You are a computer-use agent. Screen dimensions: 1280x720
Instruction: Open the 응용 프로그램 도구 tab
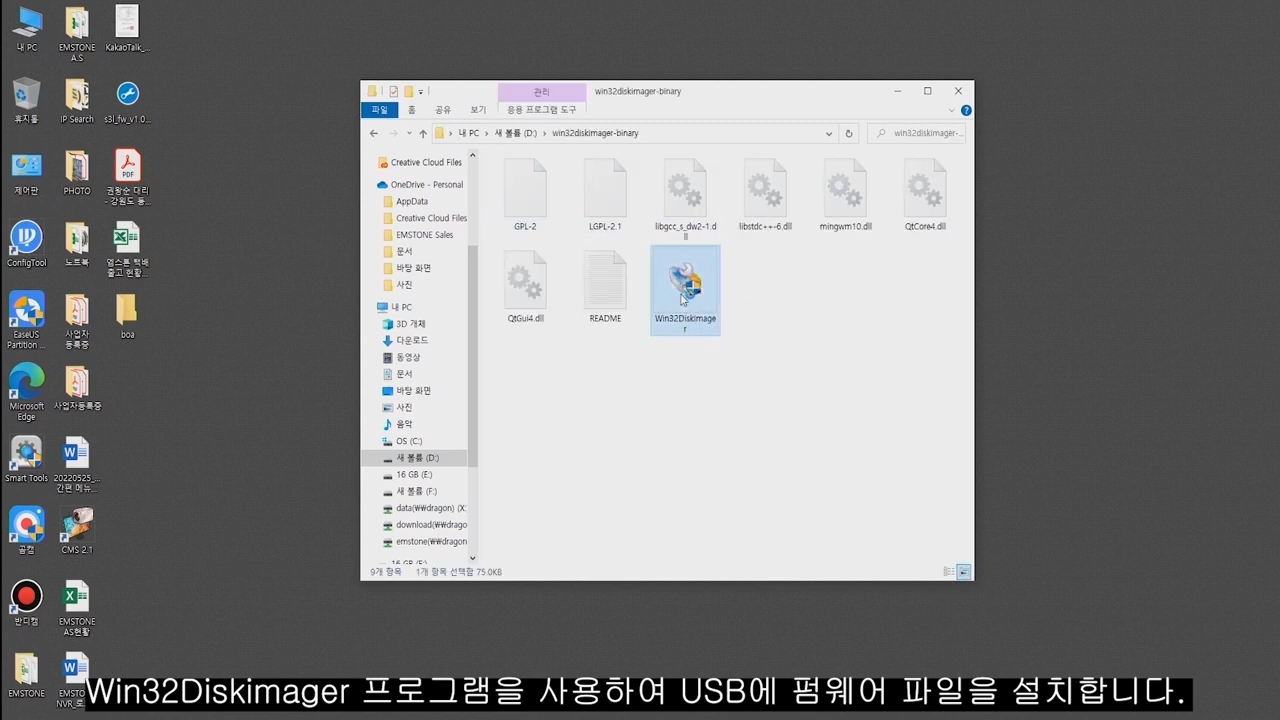[x=542, y=110]
